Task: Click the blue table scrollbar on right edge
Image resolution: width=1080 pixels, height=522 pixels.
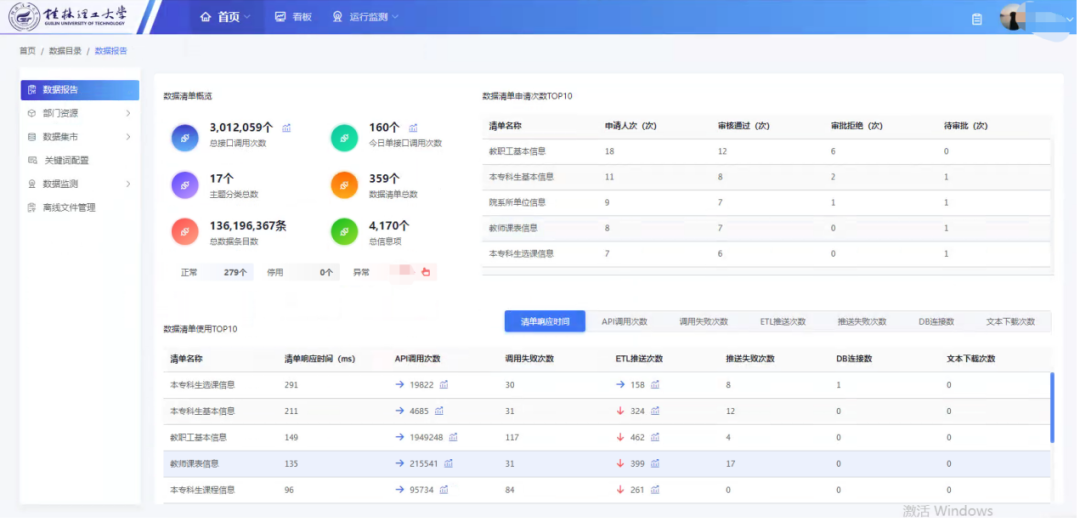Action: 1051,407
